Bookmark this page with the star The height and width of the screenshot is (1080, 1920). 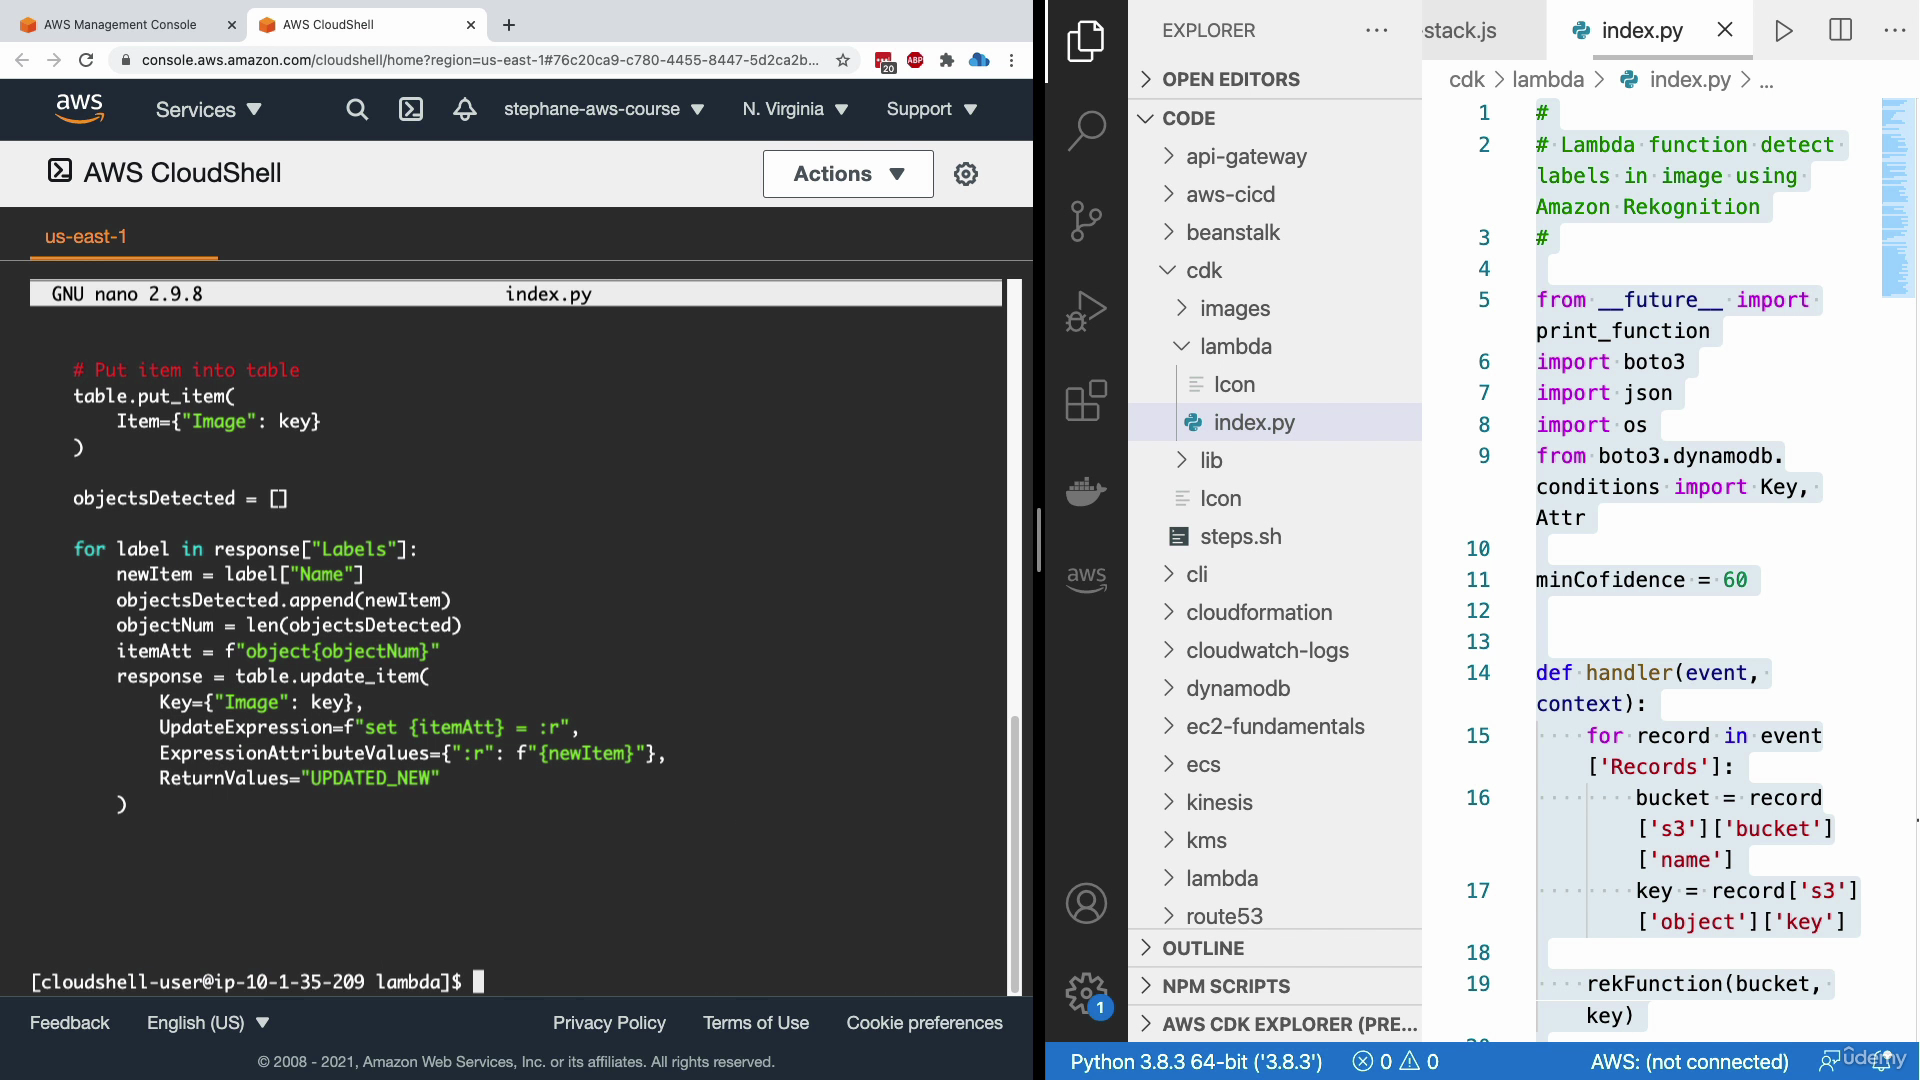(843, 60)
